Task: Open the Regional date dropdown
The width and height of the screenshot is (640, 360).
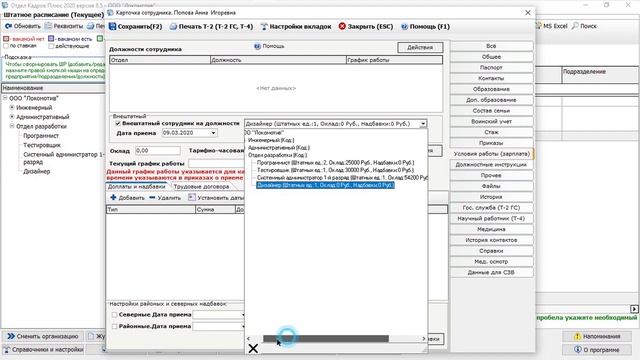Action: click(x=242, y=327)
